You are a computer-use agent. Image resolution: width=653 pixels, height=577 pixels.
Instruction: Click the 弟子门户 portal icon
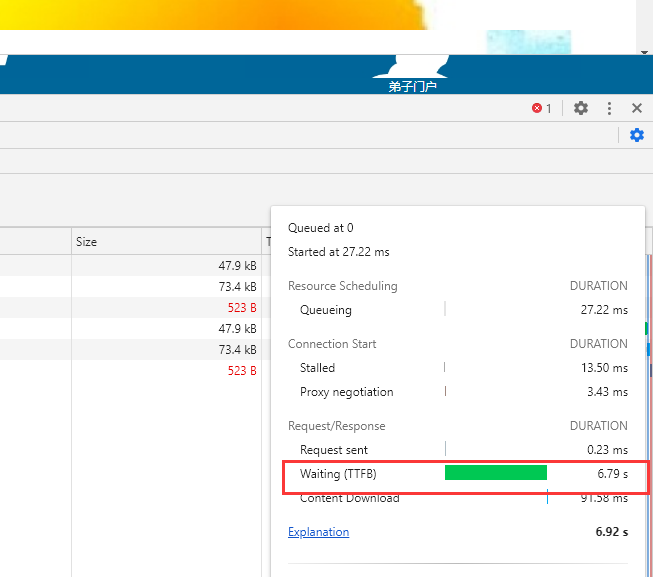(412, 77)
